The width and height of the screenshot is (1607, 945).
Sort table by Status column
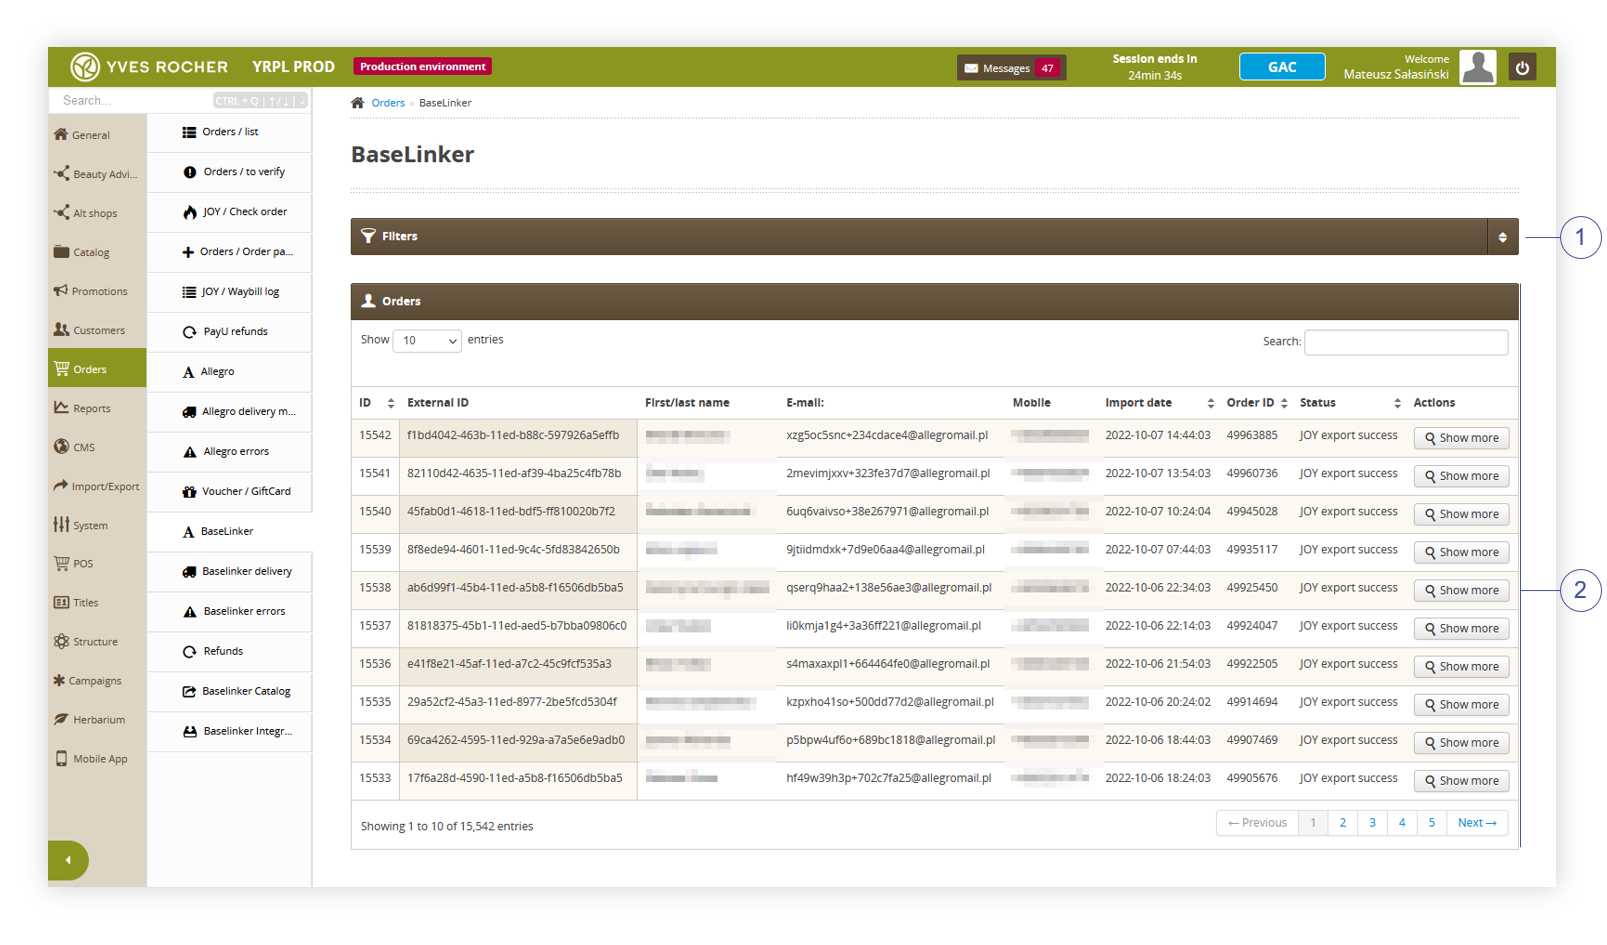[1350, 403]
